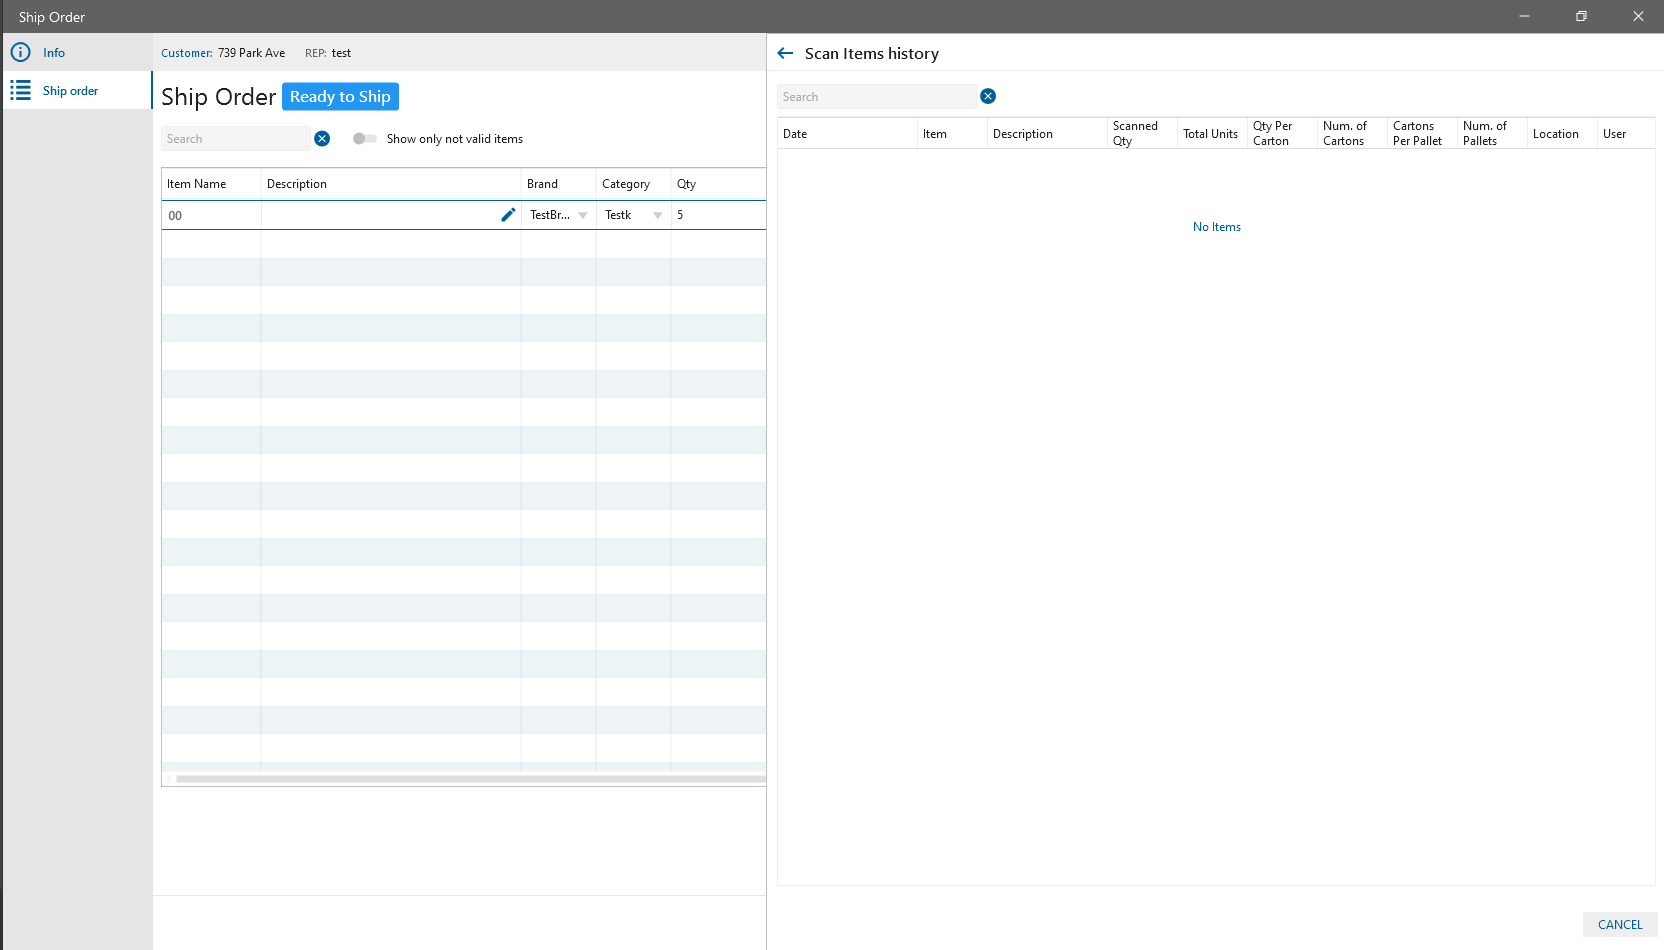Focus the Scan Items history search box
This screenshot has width=1664, height=950.
click(876, 97)
